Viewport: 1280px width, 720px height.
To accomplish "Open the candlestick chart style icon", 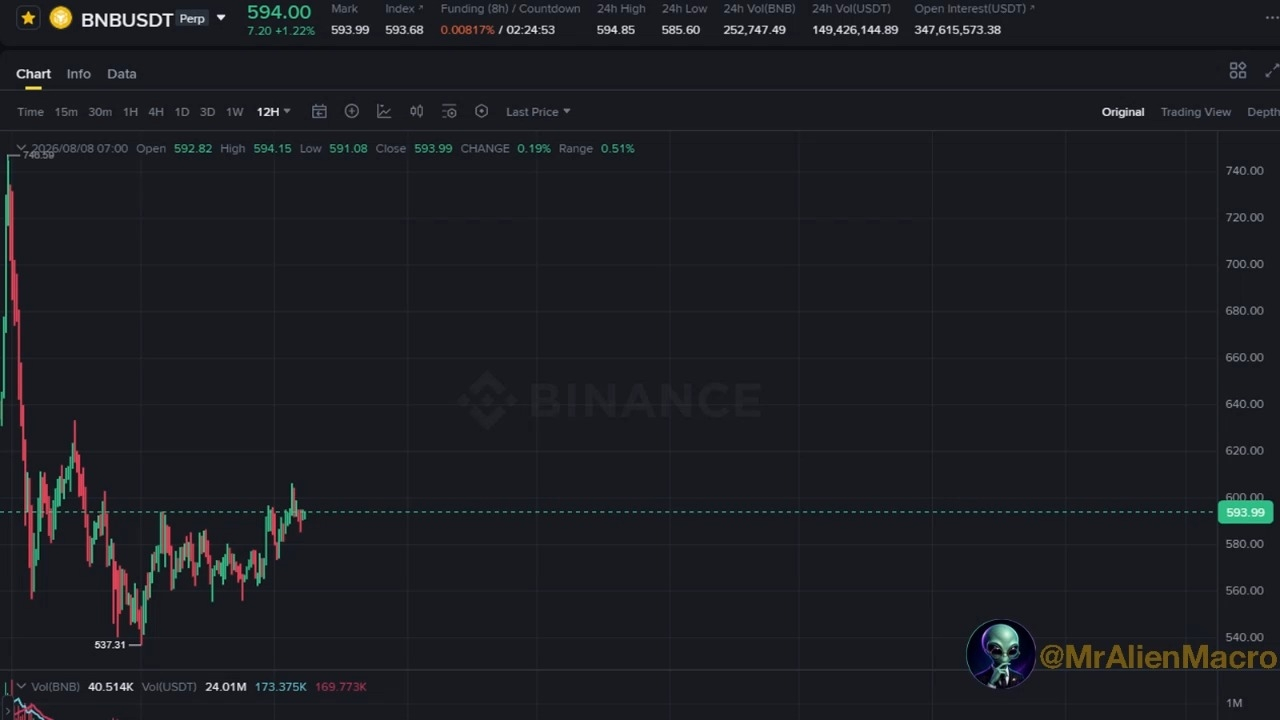I will tap(416, 112).
